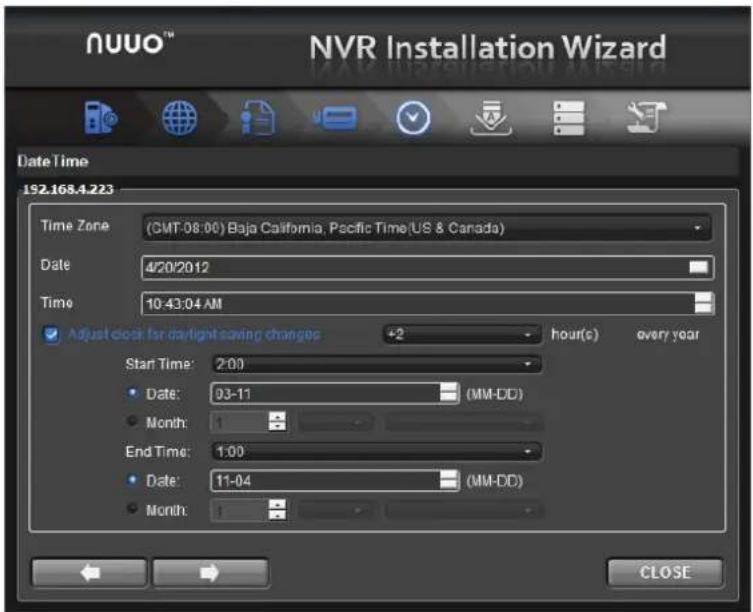
Task: Select the clock Date Time step icon
Action: pos(413,118)
